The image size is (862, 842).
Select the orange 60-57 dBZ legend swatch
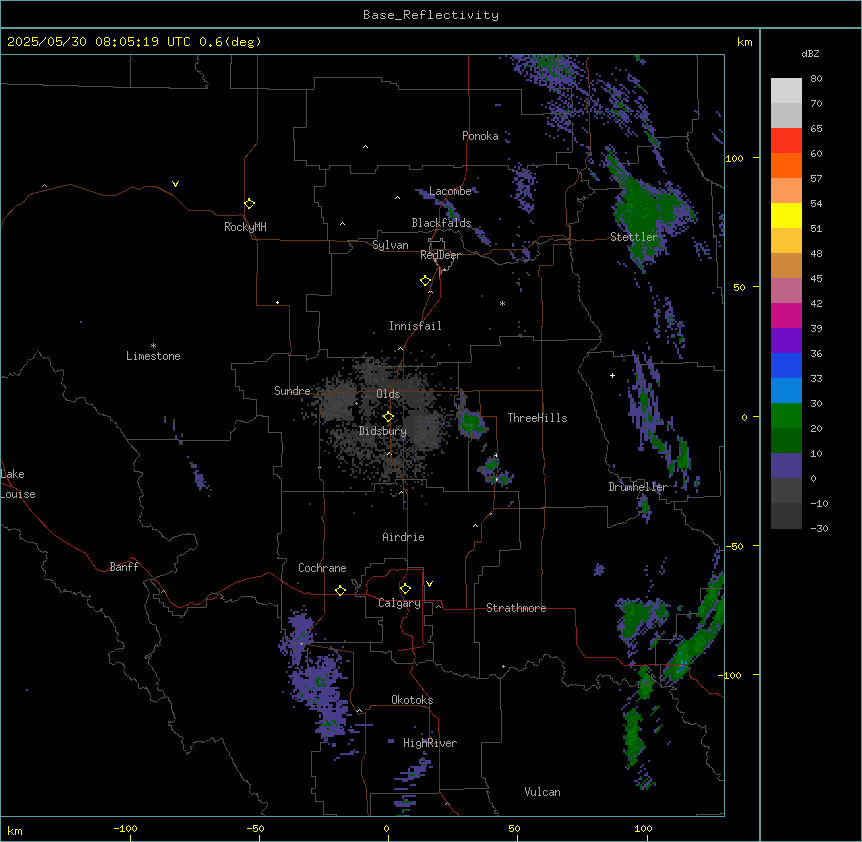point(786,165)
